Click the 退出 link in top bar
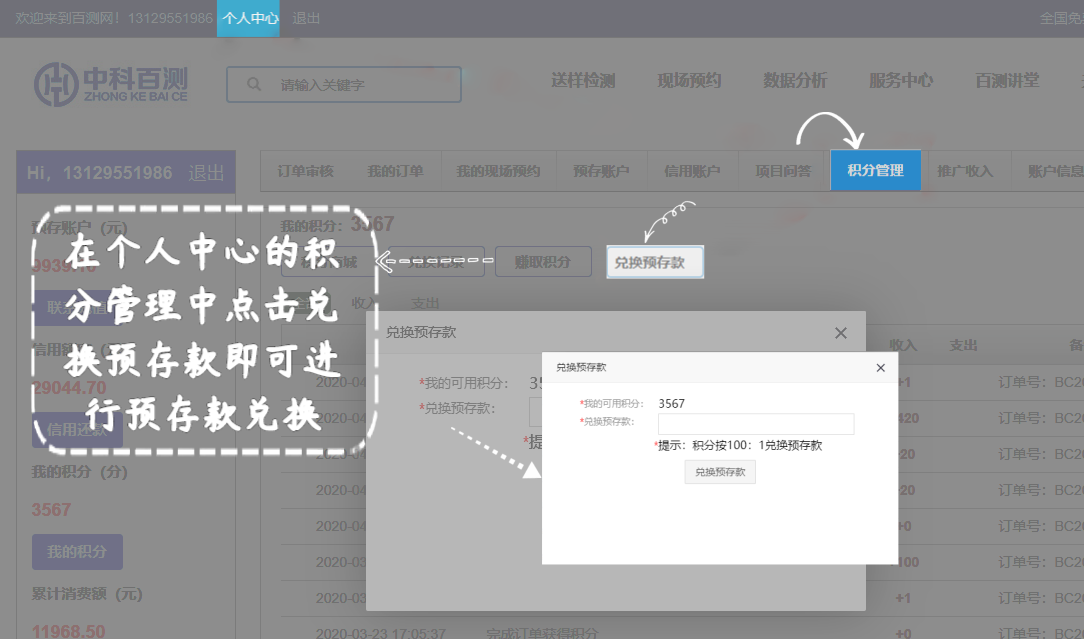 pyautogui.click(x=307, y=18)
